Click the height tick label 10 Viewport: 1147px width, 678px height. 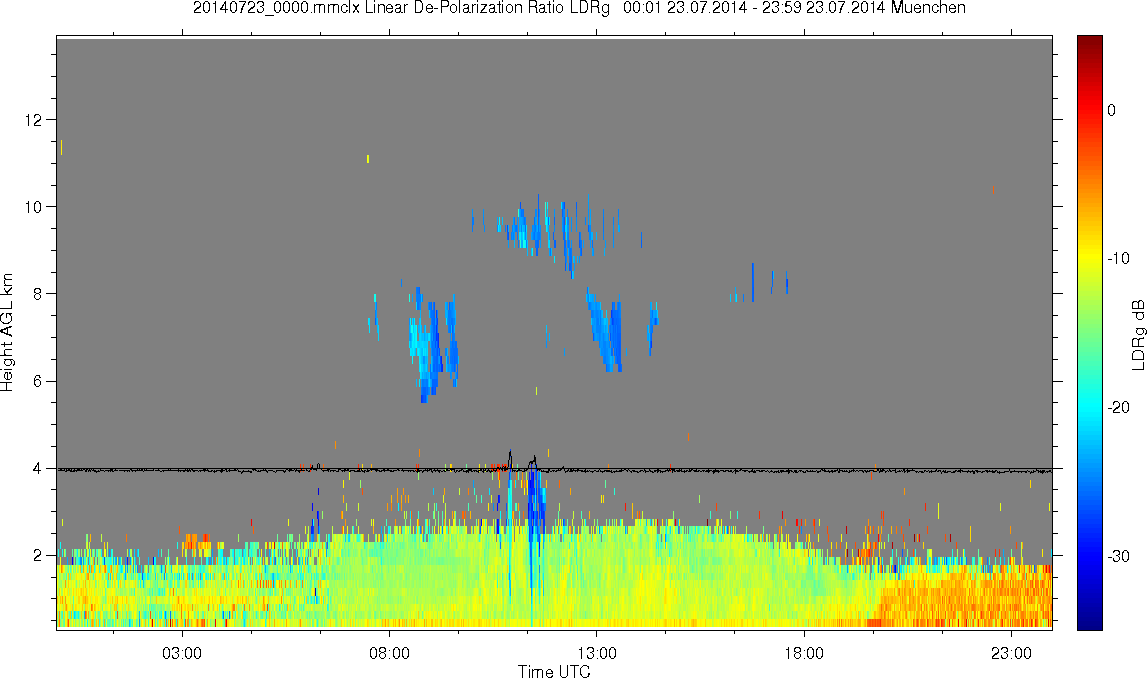[x=33, y=207]
